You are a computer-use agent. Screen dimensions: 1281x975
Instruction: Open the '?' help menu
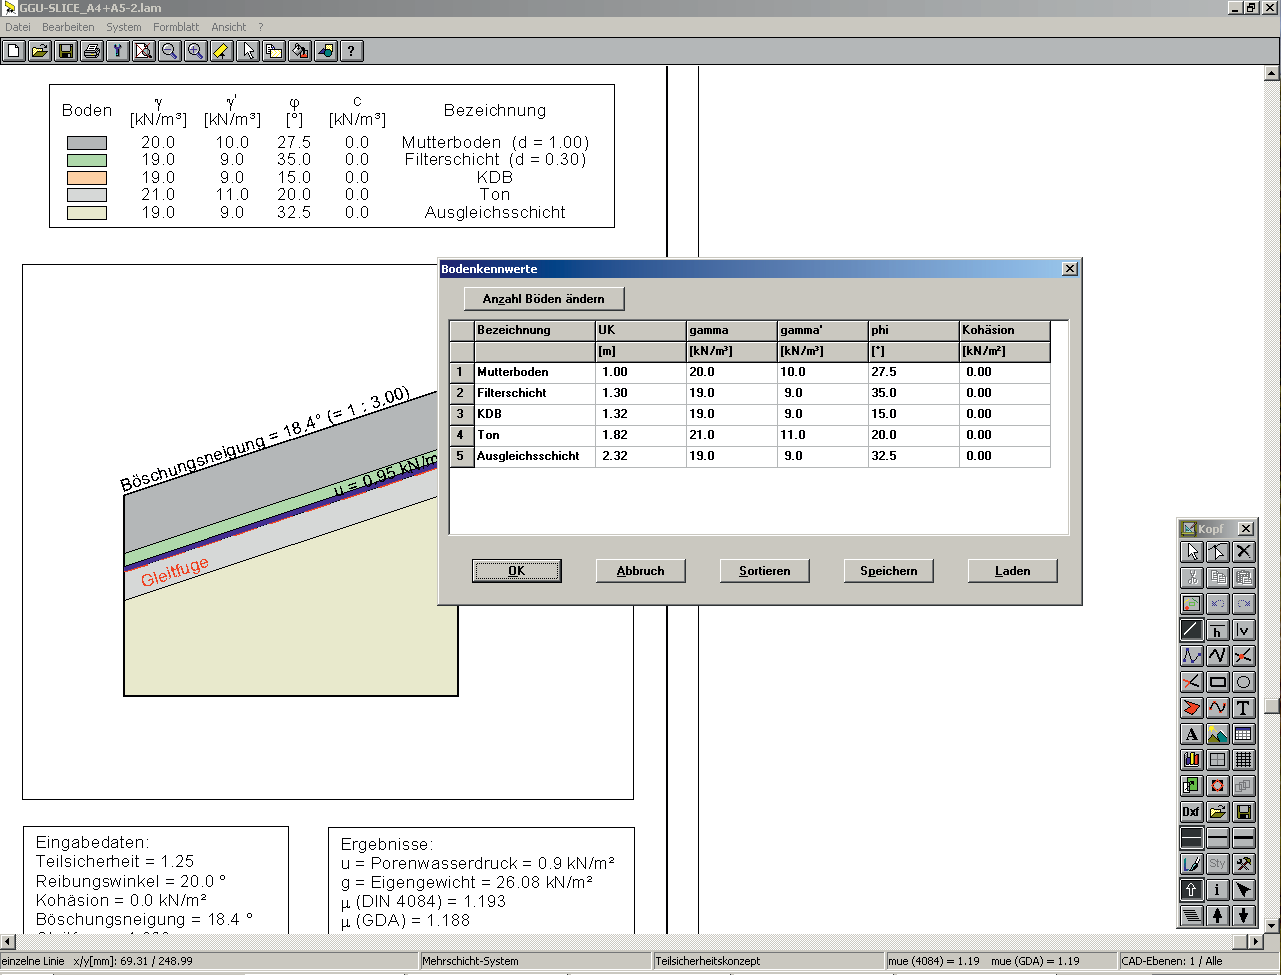click(261, 27)
